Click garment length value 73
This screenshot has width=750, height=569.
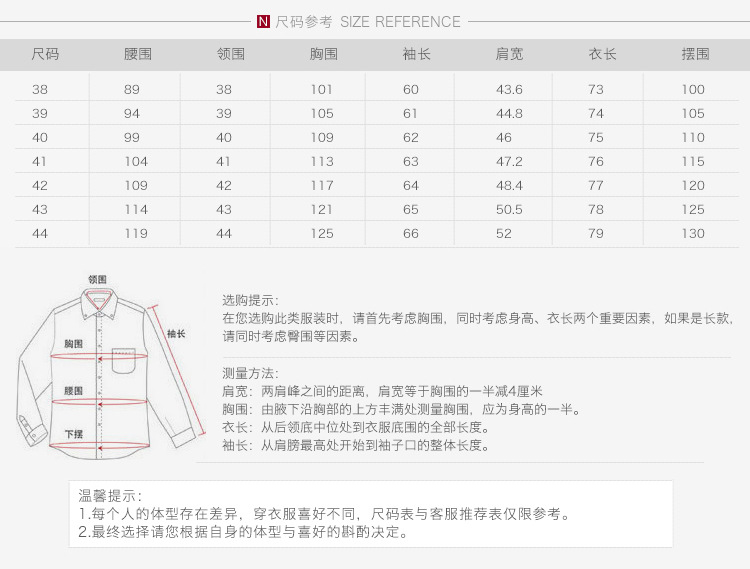click(596, 89)
